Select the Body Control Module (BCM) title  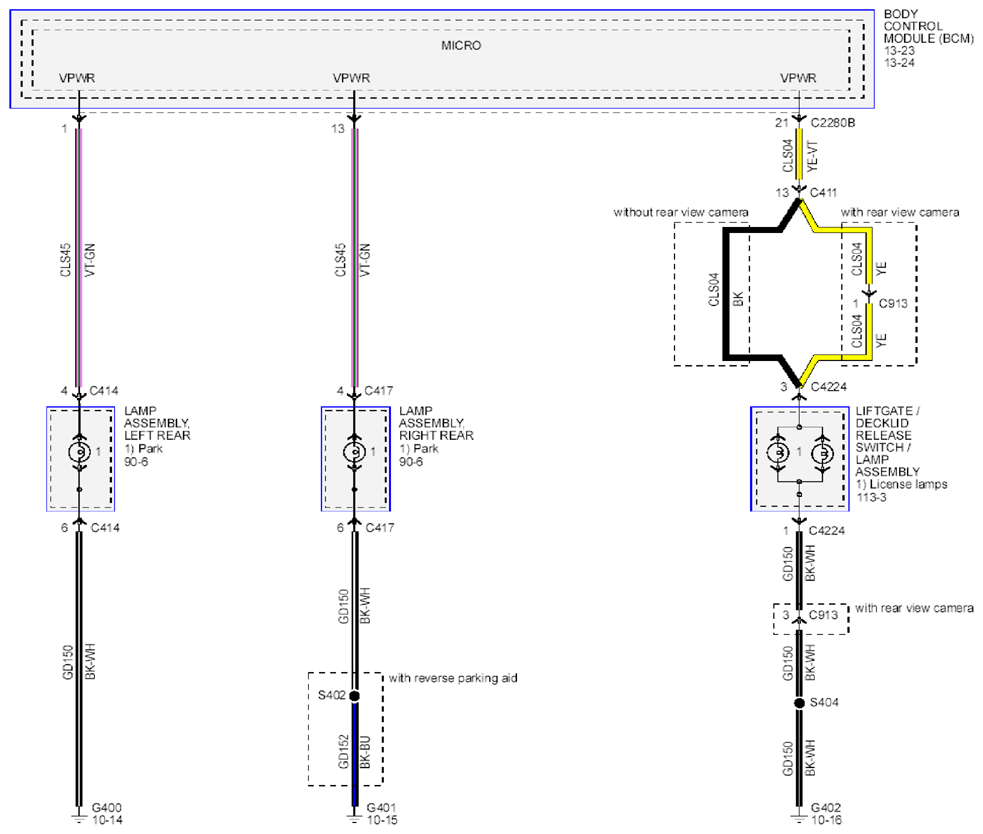pyautogui.click(x=928, y=26)
